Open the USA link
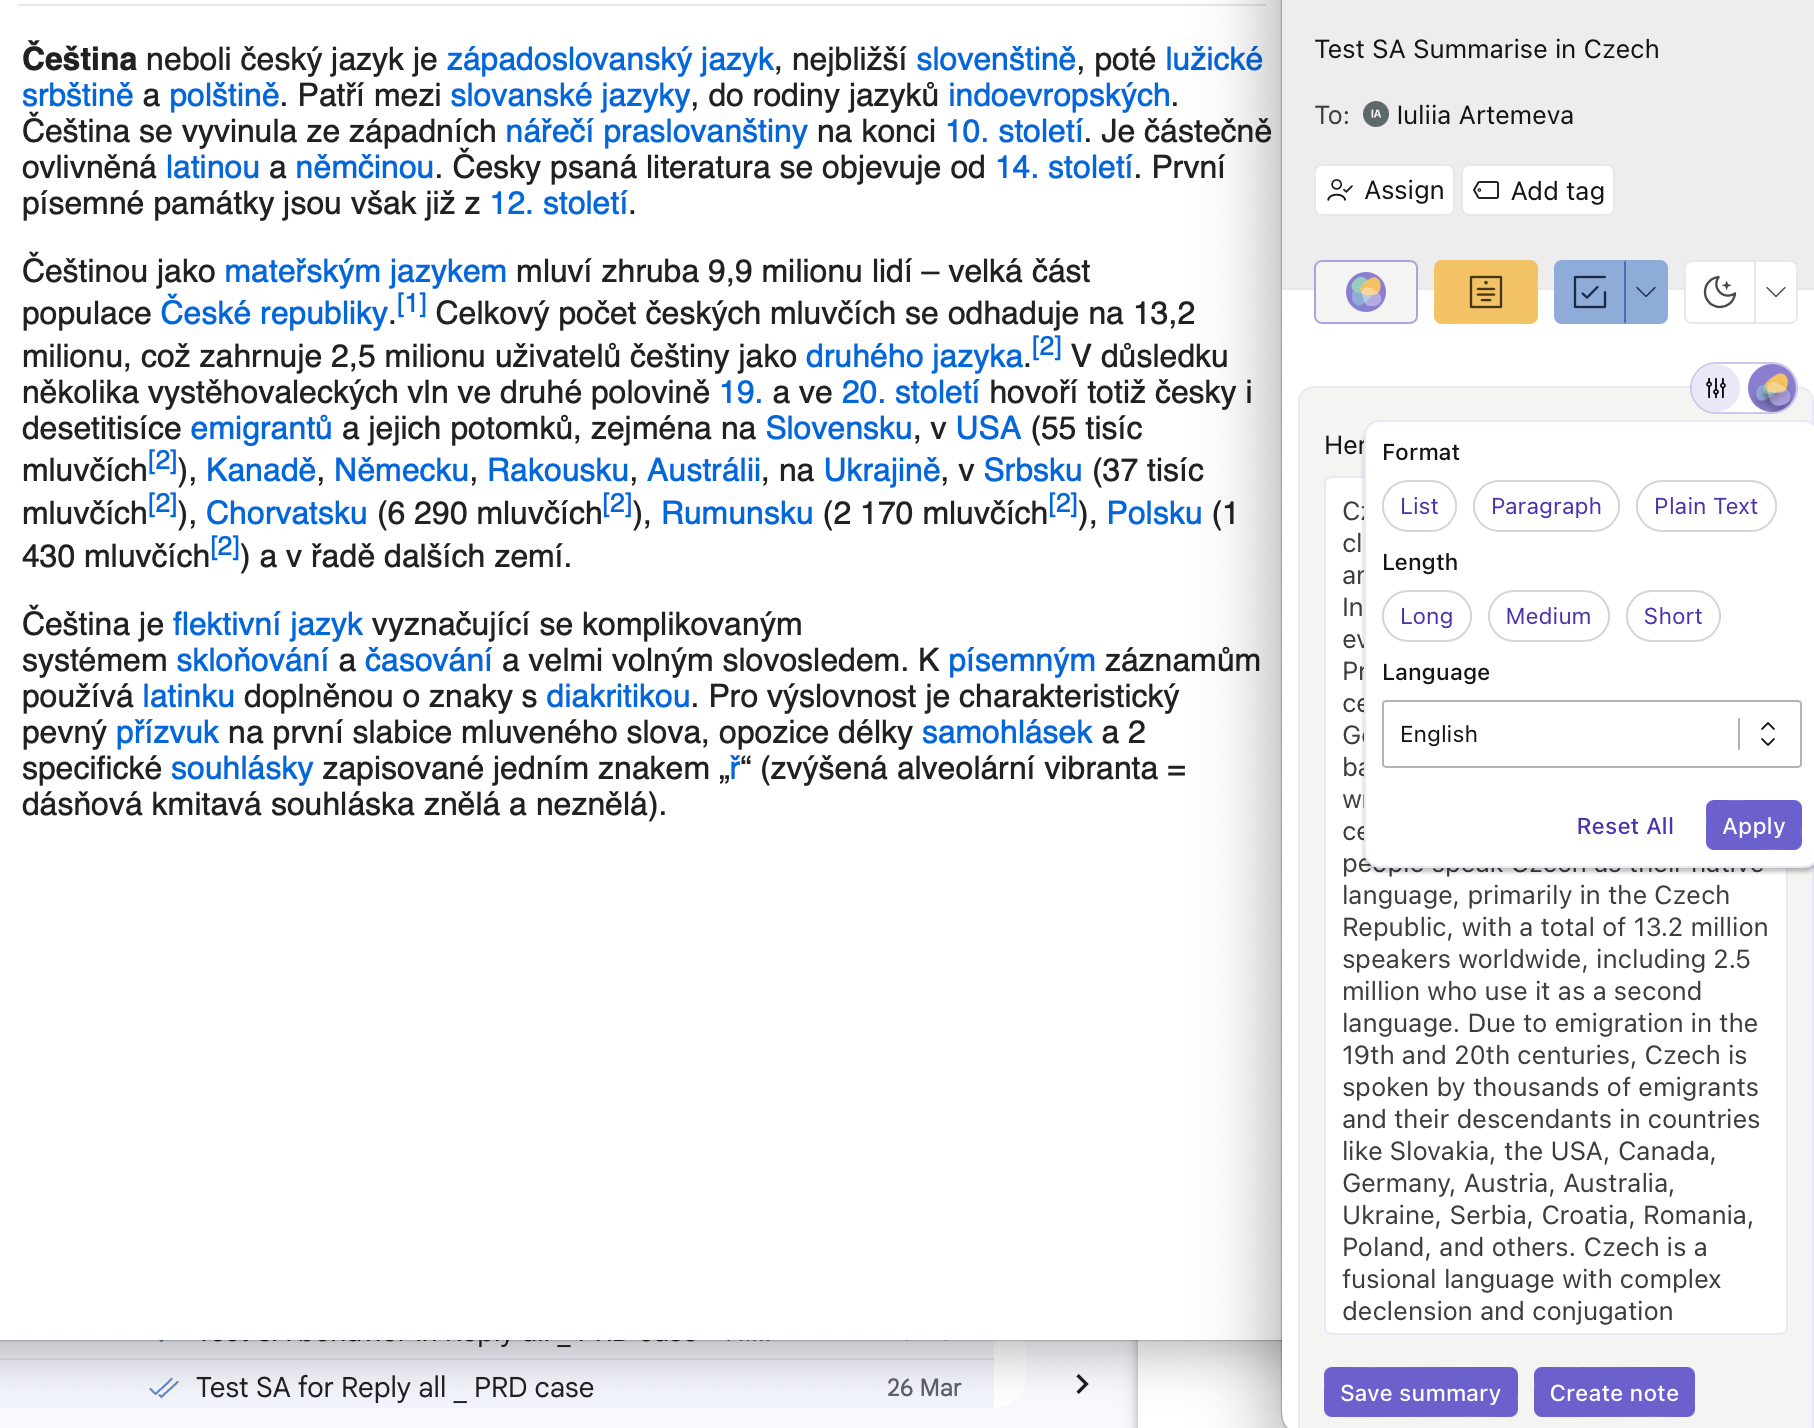Image resolution: width=1814 pixels, height=1428 pixels. (988, 428)
